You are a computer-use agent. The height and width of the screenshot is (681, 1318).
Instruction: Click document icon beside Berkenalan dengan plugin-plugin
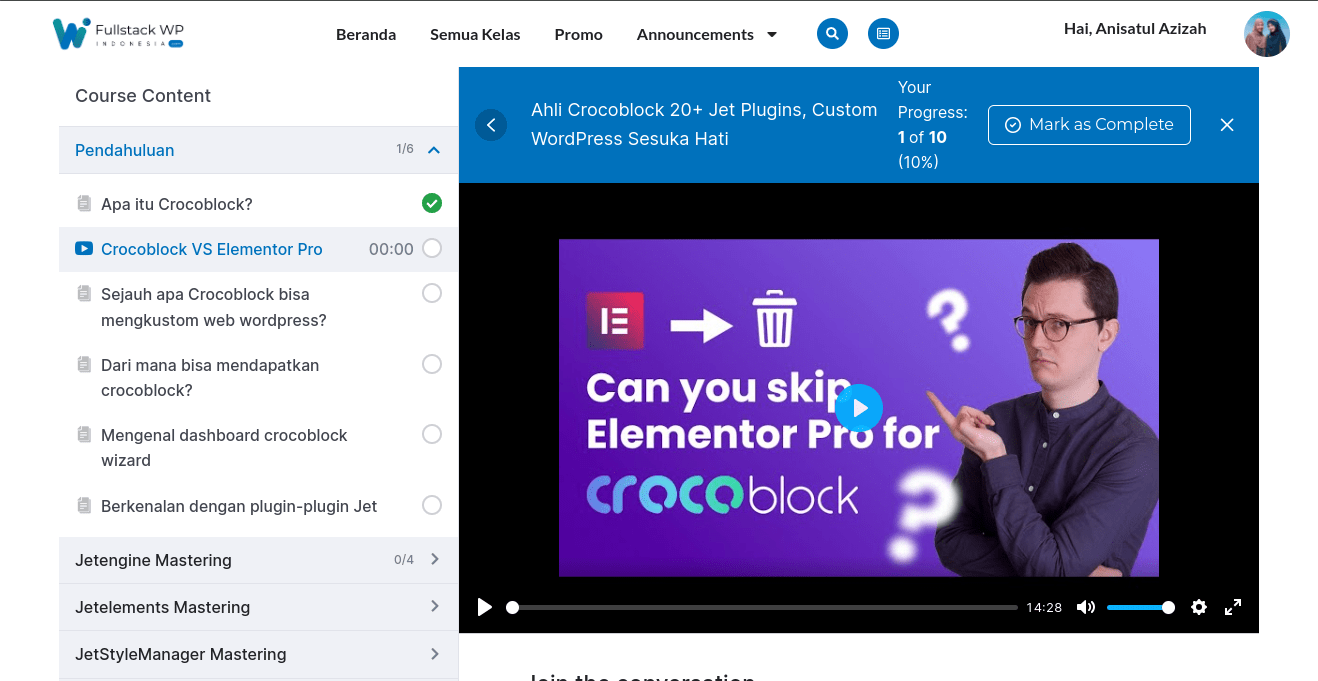point(84,506)
